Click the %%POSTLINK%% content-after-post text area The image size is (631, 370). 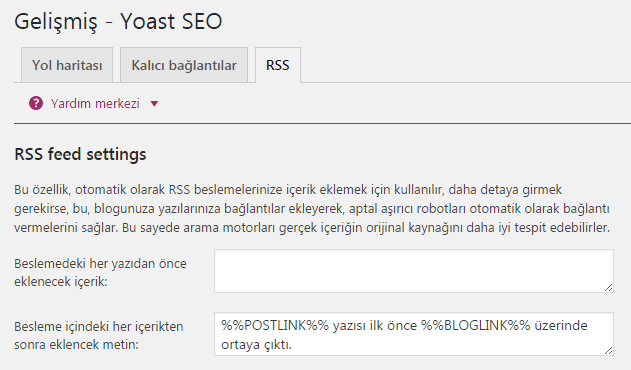(414, 334)
